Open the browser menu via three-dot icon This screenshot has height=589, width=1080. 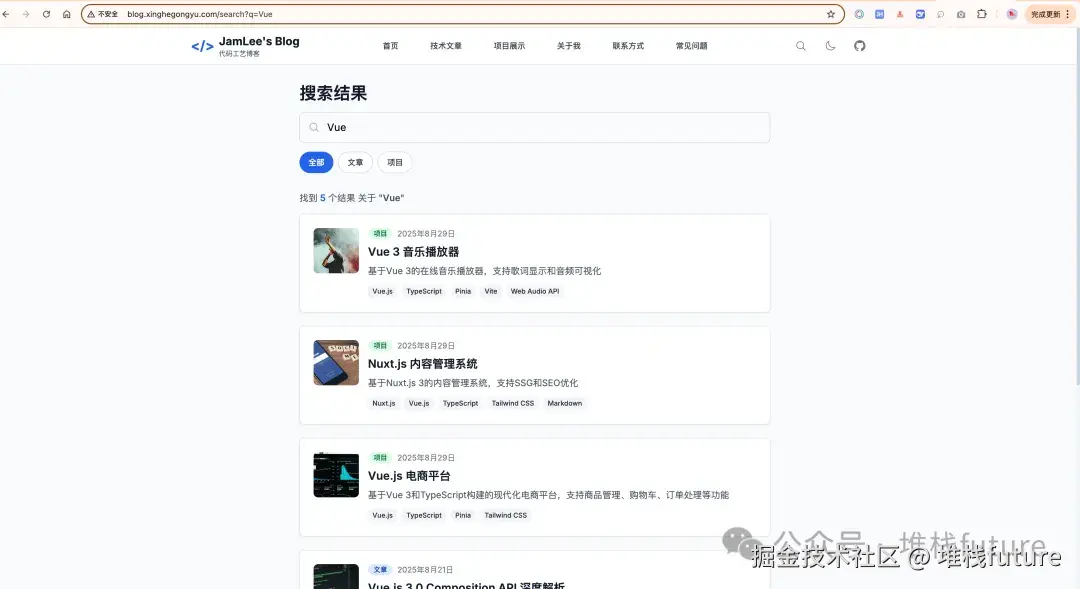click(x=1069, y=14)
